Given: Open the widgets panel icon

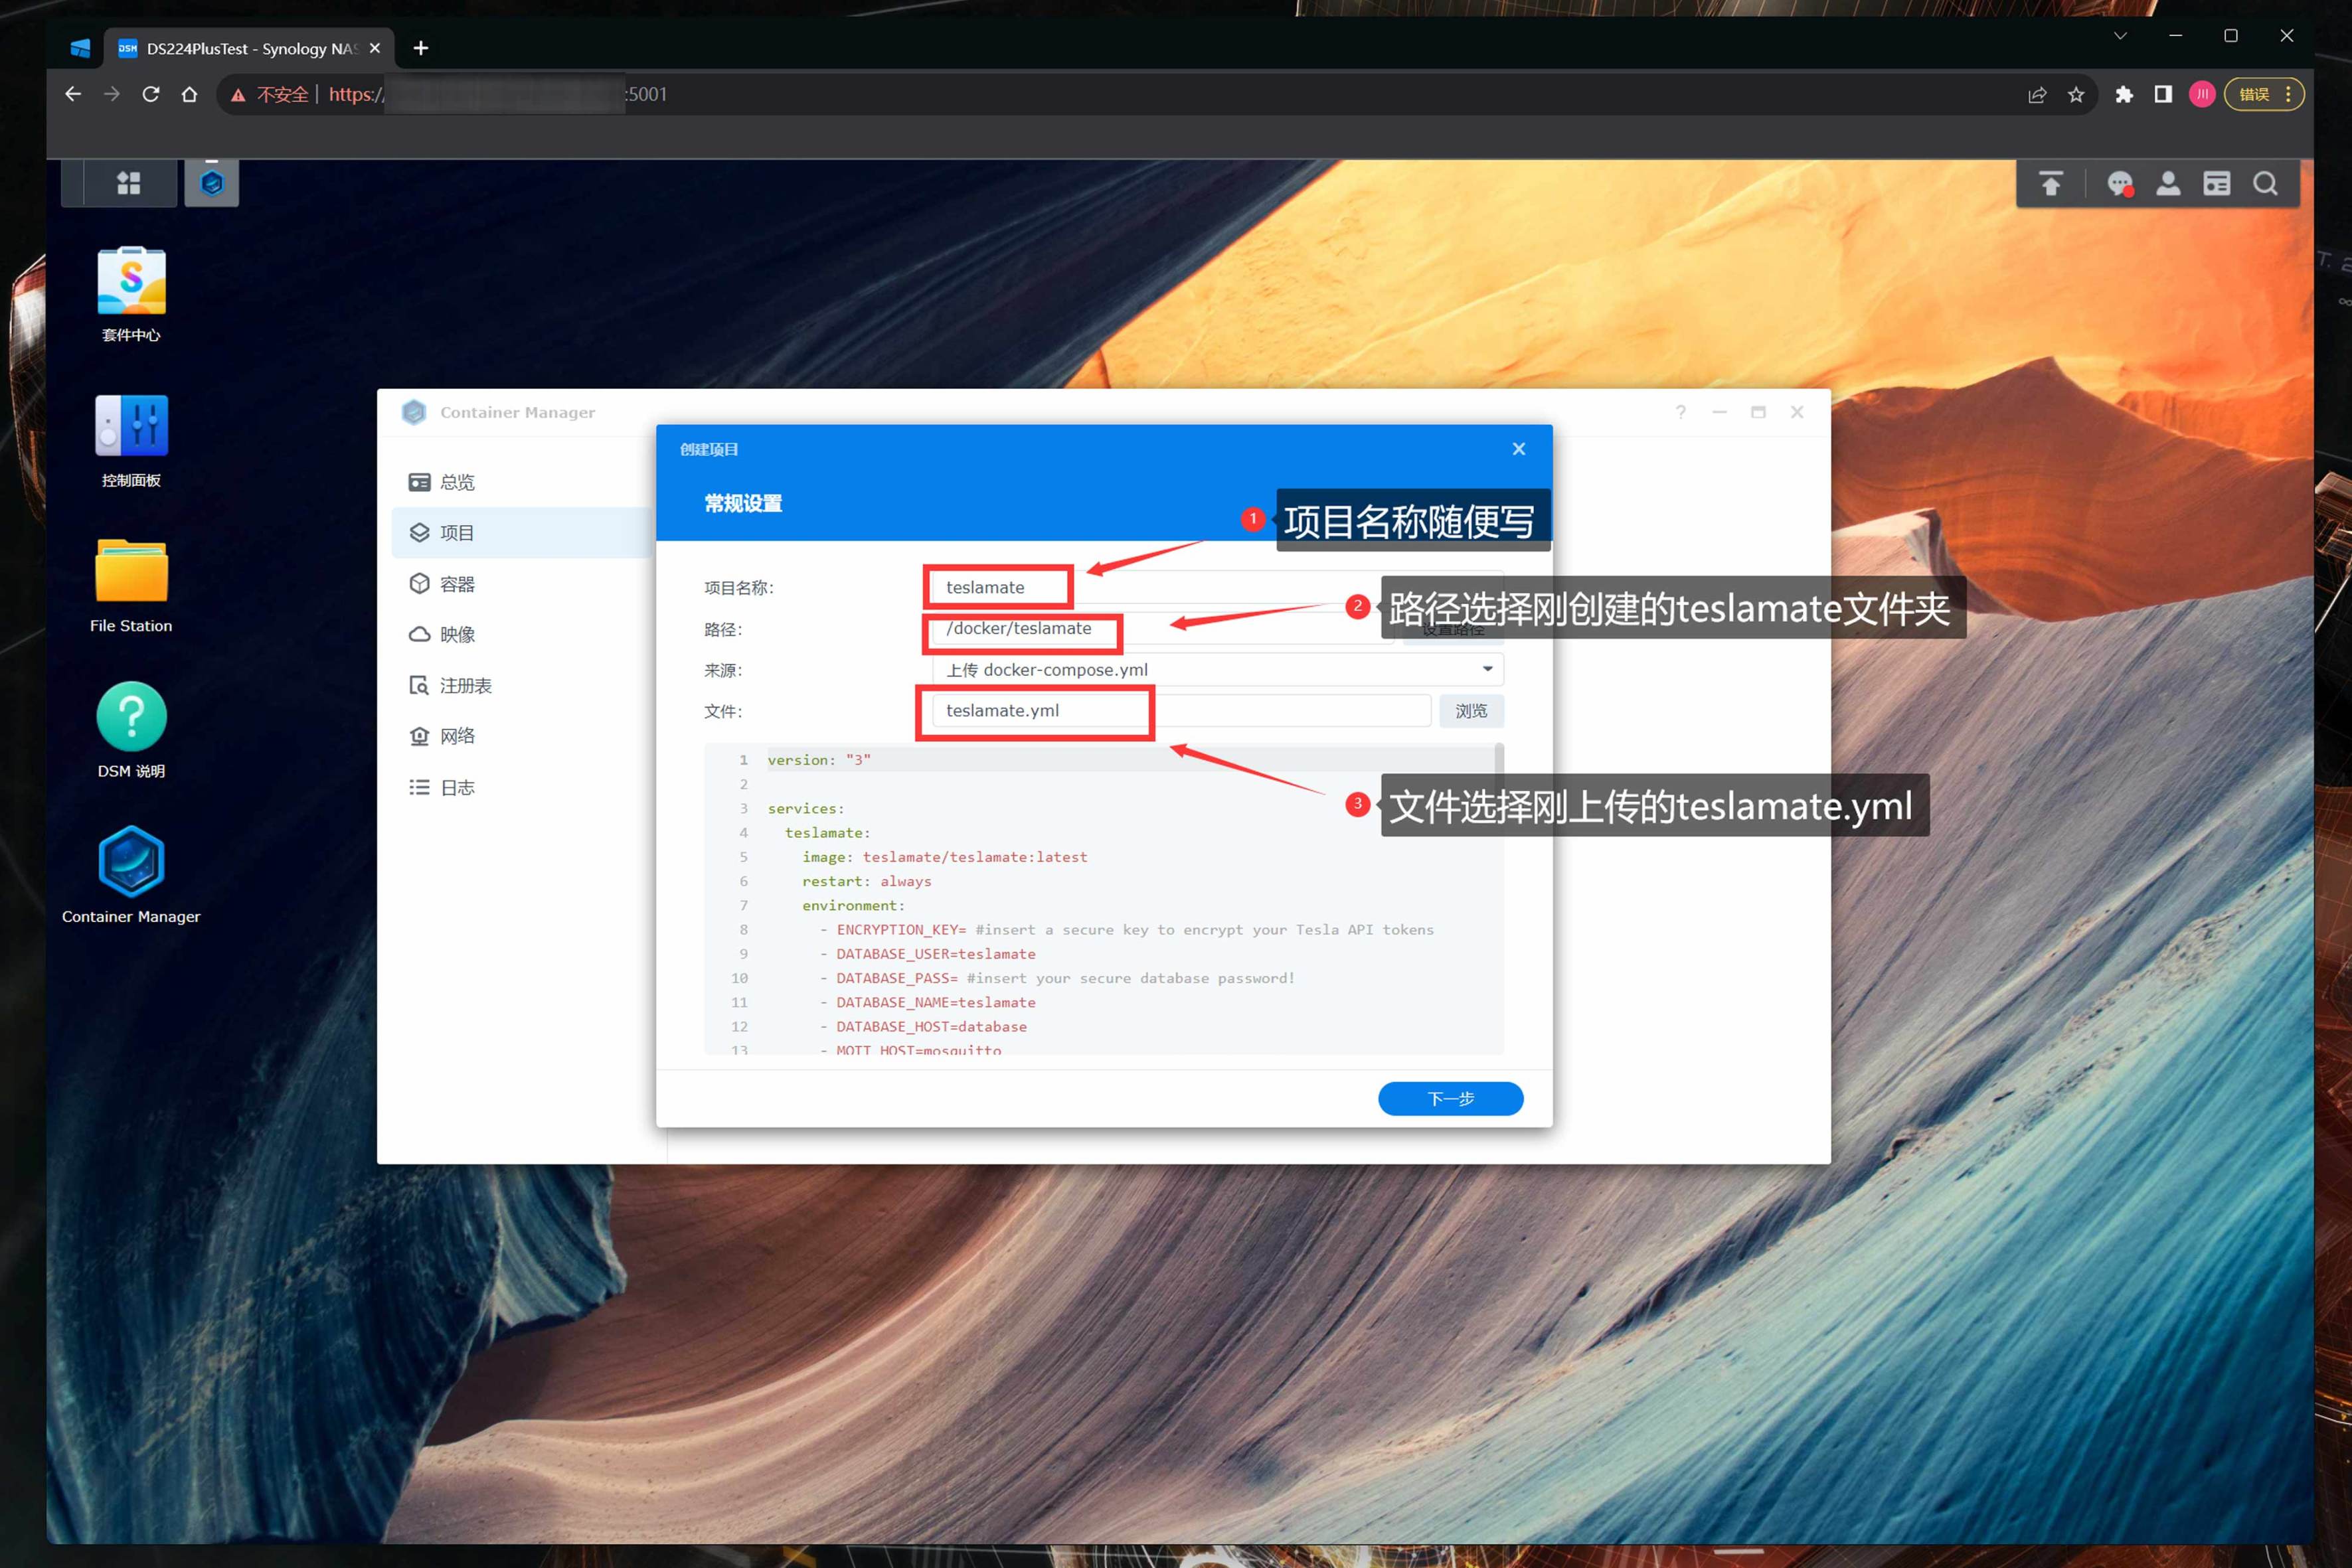Looking at the screenshot, I should 2216,184.
